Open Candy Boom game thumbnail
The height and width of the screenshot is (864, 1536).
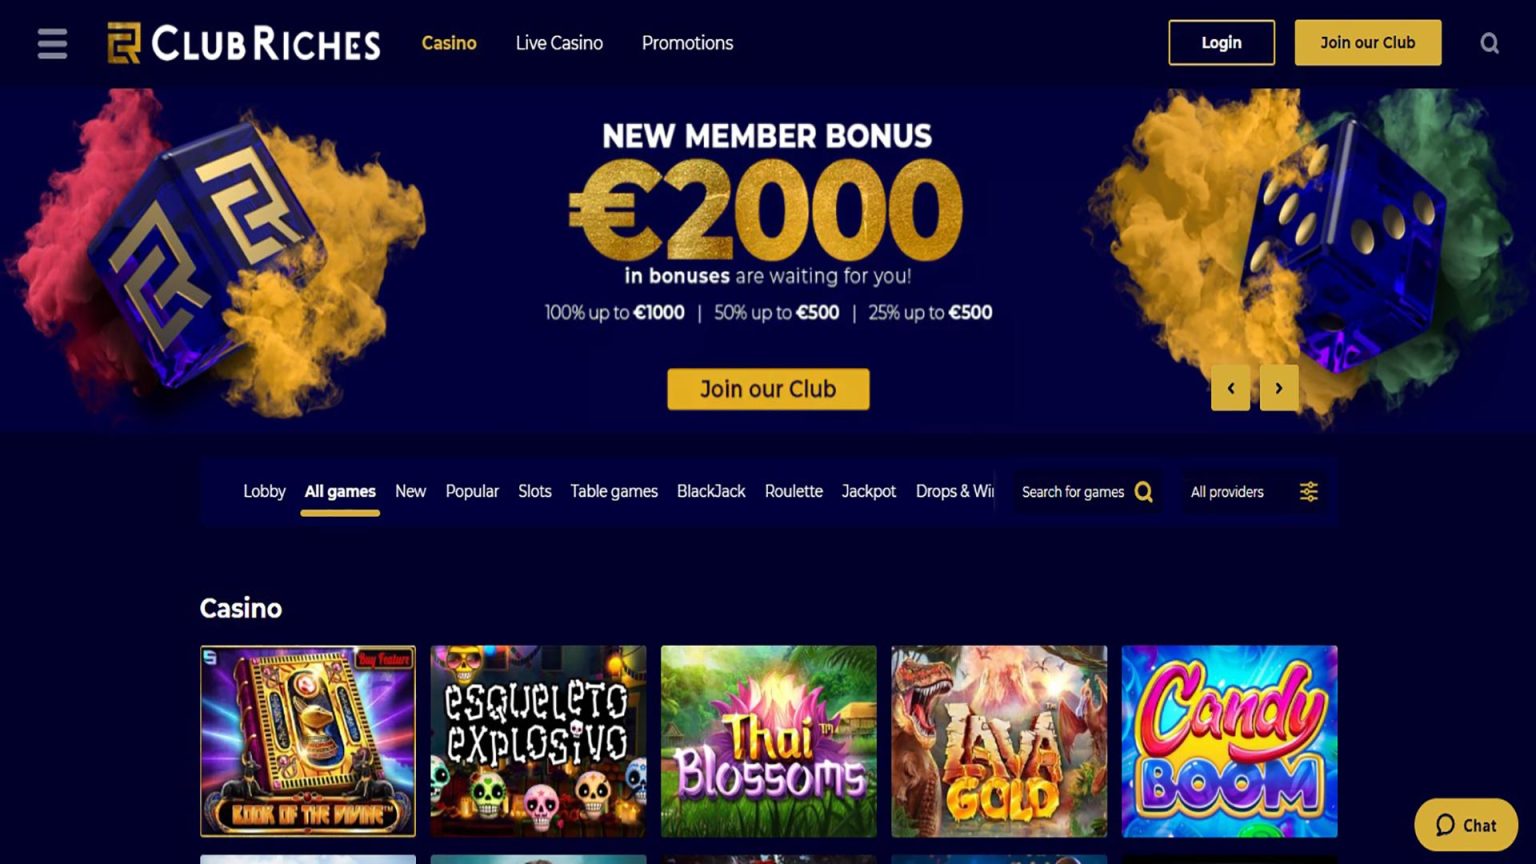pos(1229,741)
